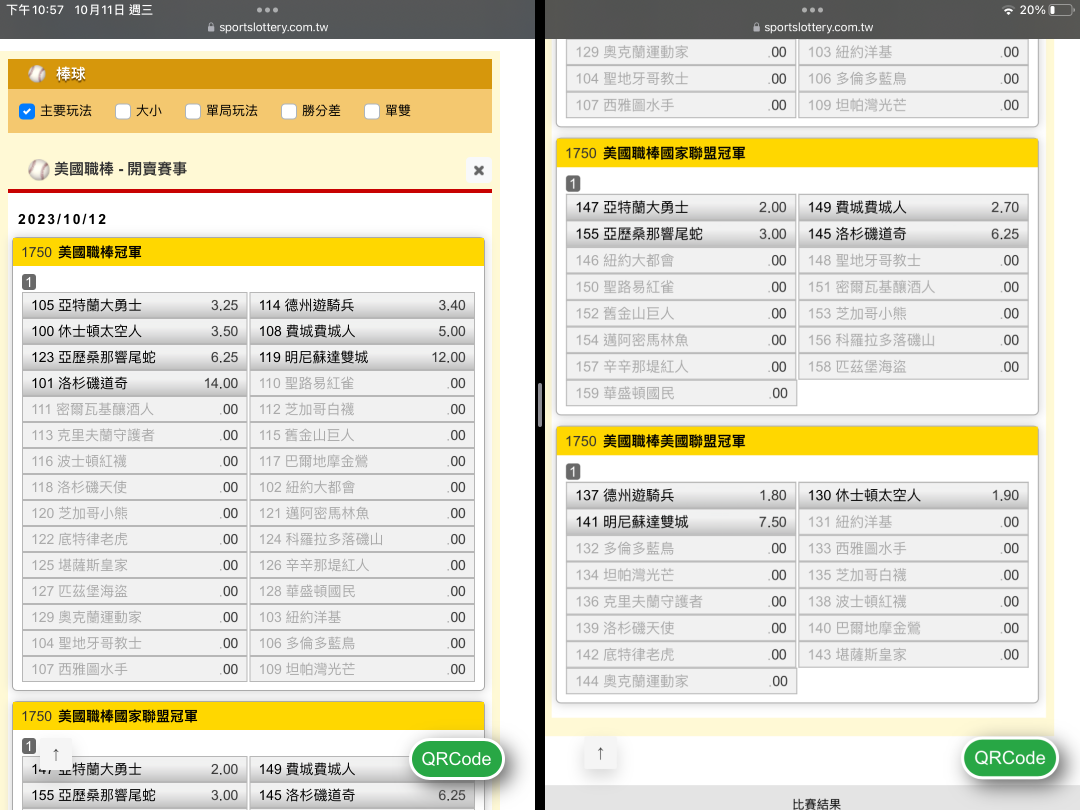Viewport: 1080px width, 810px height.
Task: Click the "1" badge under right 美國職棒國家聯盟冠軍
Action: coord(573,184)
